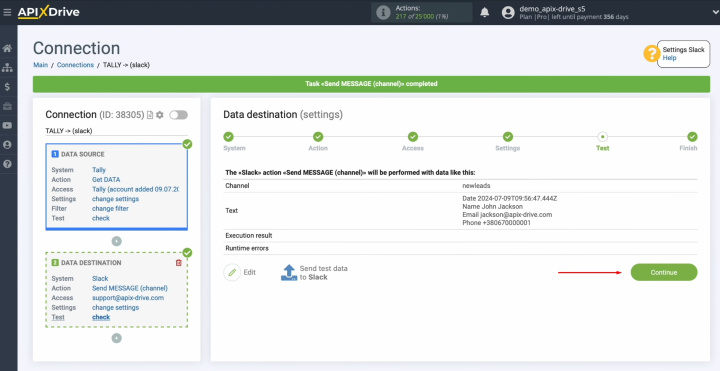720x371 pixels.
Task: Click the ApiX-Drive logo
Action: point(49,12)
